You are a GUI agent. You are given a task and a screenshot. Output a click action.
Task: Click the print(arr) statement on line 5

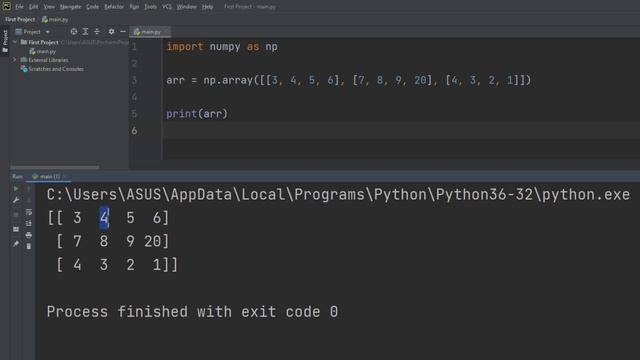[197, 114]
